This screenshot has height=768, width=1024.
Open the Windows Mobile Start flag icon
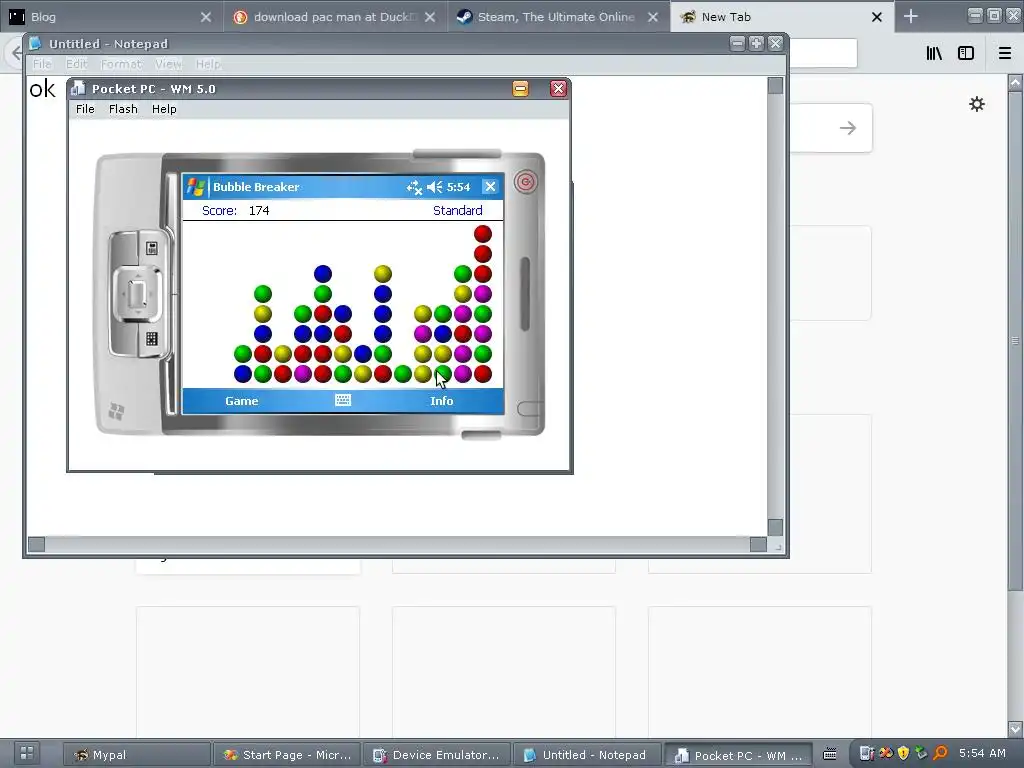coord(195,187)
